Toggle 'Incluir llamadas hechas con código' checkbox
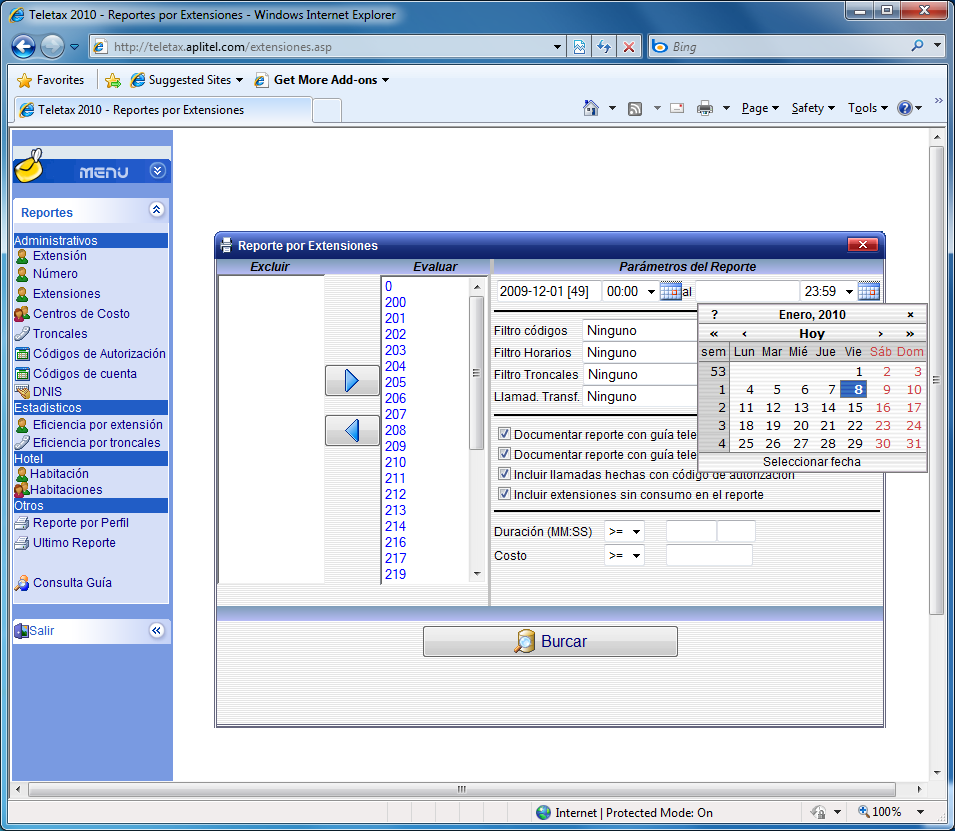The image size is (955, 831). tap(504, 474)
